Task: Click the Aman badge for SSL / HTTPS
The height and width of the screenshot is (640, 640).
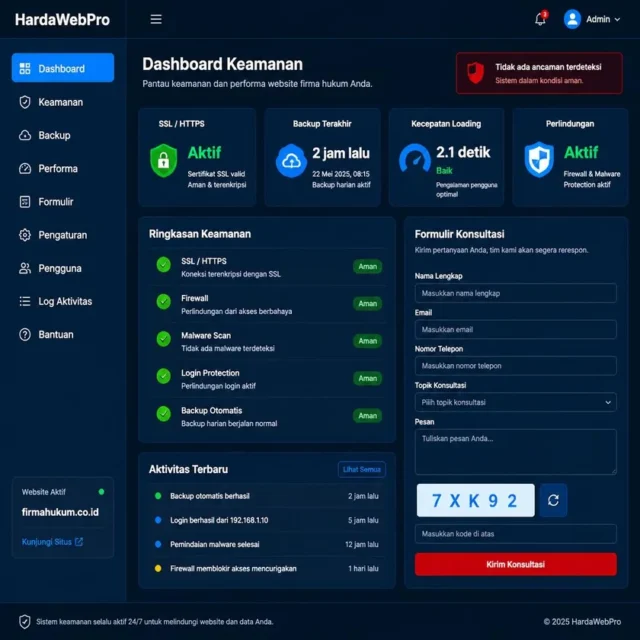Action: tap(368, 267)
